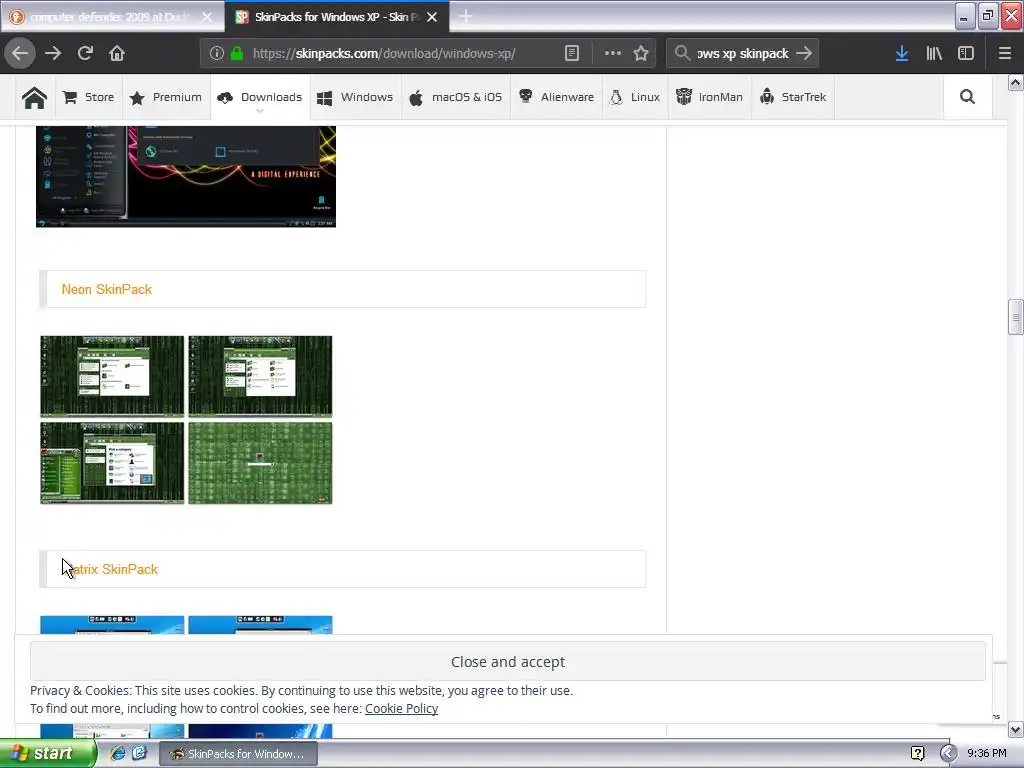Viewport: 1024px width, 768px height.
Task: Click the search box with skinpack text
Action: 743,54
